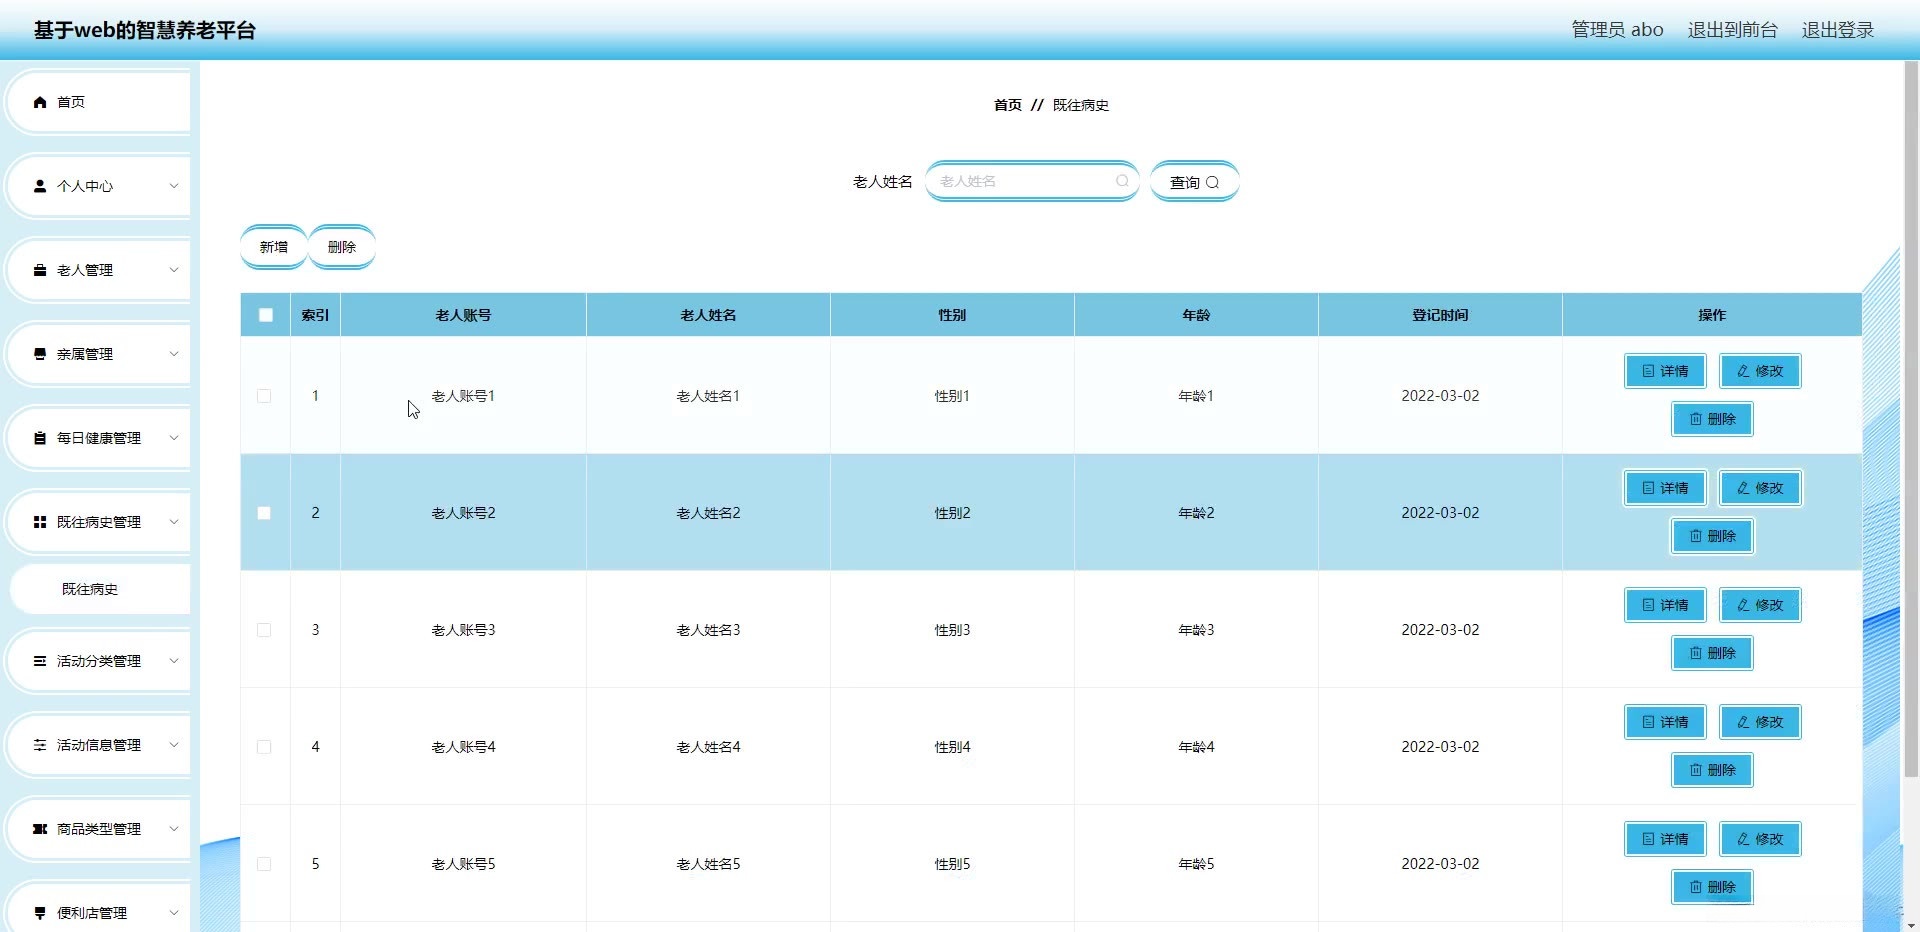
Task: Expand the 个人中心 menu chevron
Action: [173, 186]
